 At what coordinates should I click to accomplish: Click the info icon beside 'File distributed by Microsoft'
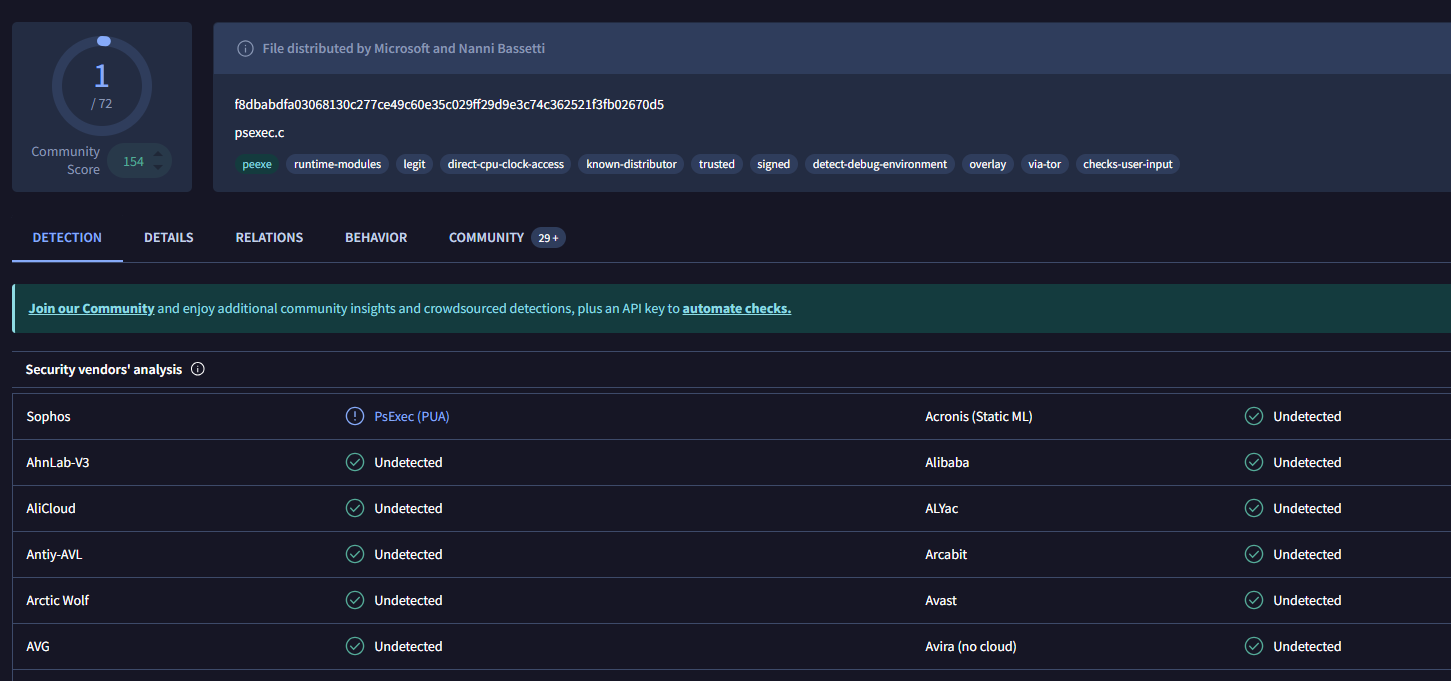(245, 49)
